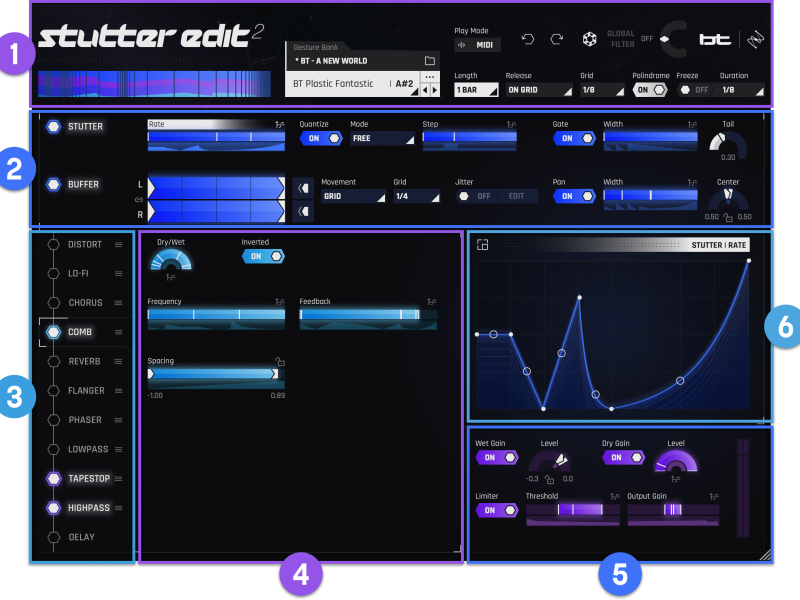Open the three-dot gesture preset menu
The height and width of the screenshot is (600, 800).
coord(430,77)
